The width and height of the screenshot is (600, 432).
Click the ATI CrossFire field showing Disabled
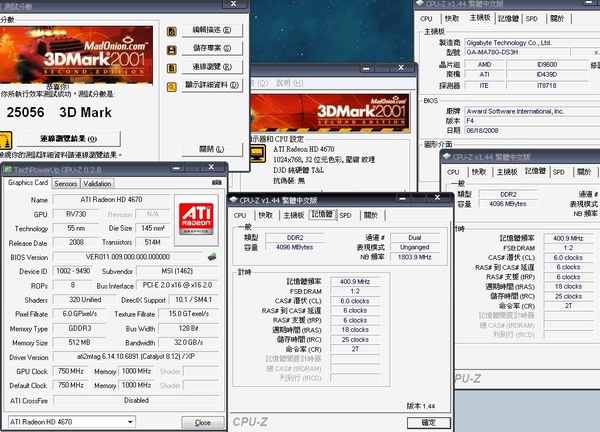(x=136, y=400)
